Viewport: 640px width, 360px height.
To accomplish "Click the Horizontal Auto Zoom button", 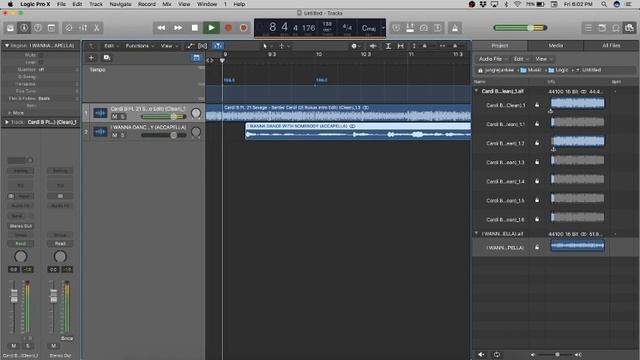I will click(400, 46).
